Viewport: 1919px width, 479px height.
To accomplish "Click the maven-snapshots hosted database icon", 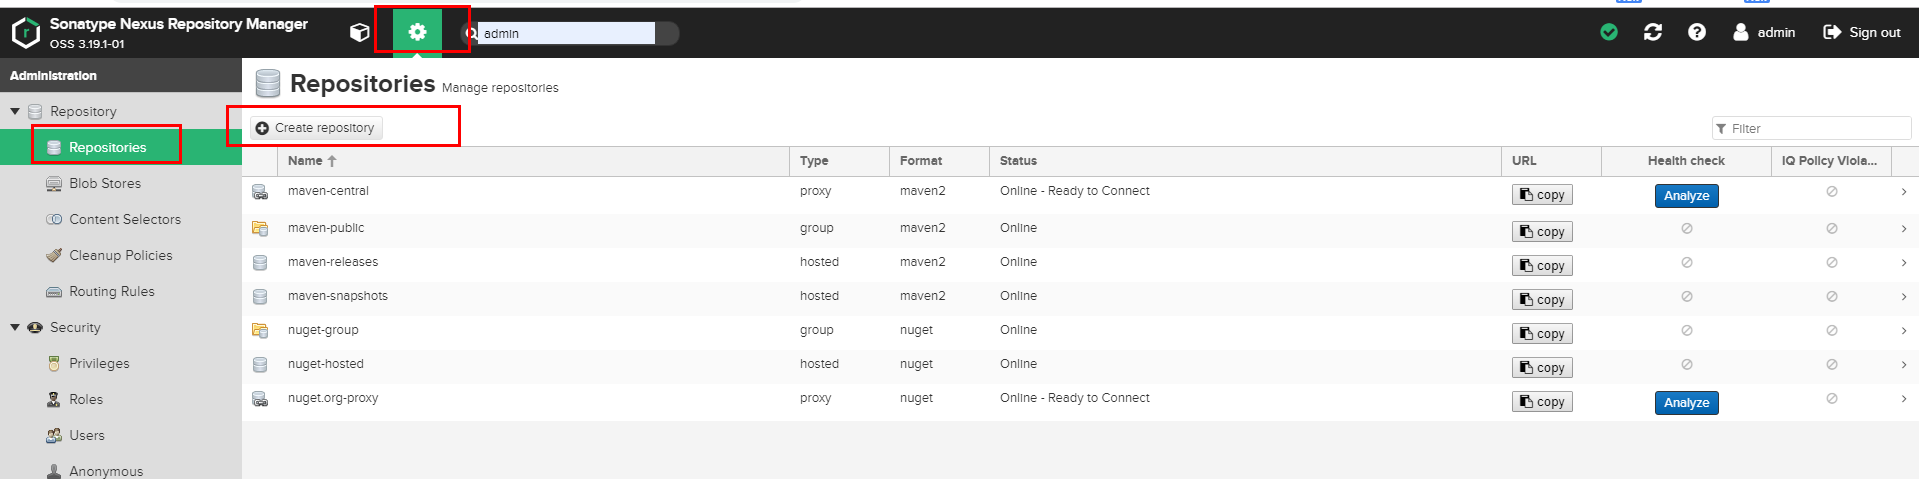I will click(260, 297).
